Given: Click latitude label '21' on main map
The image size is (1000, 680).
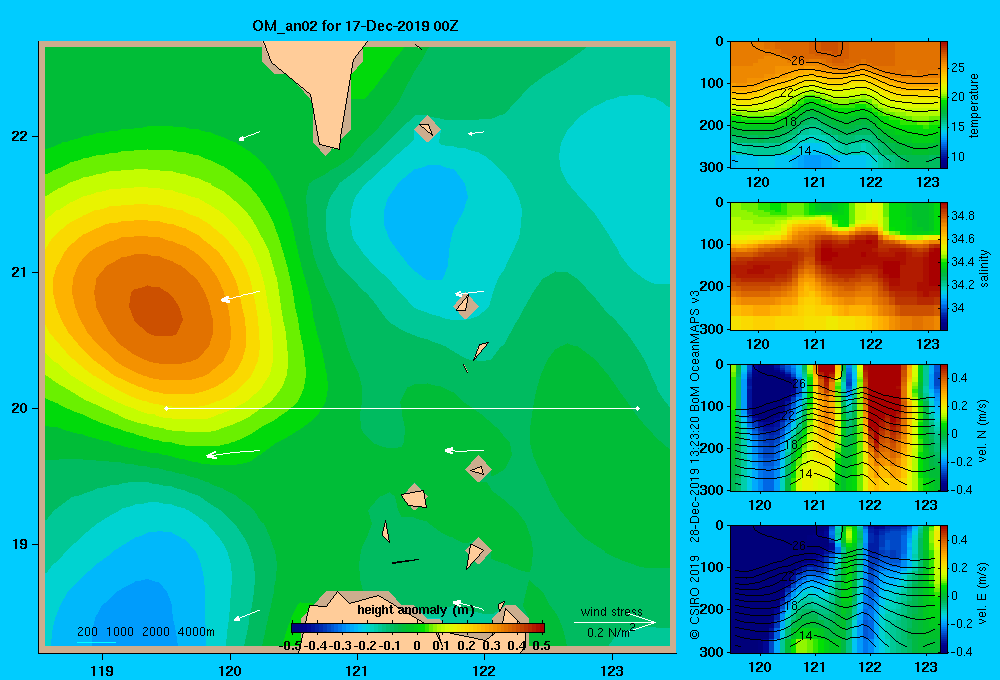Looking at the screenshot, I should (20, 272).
